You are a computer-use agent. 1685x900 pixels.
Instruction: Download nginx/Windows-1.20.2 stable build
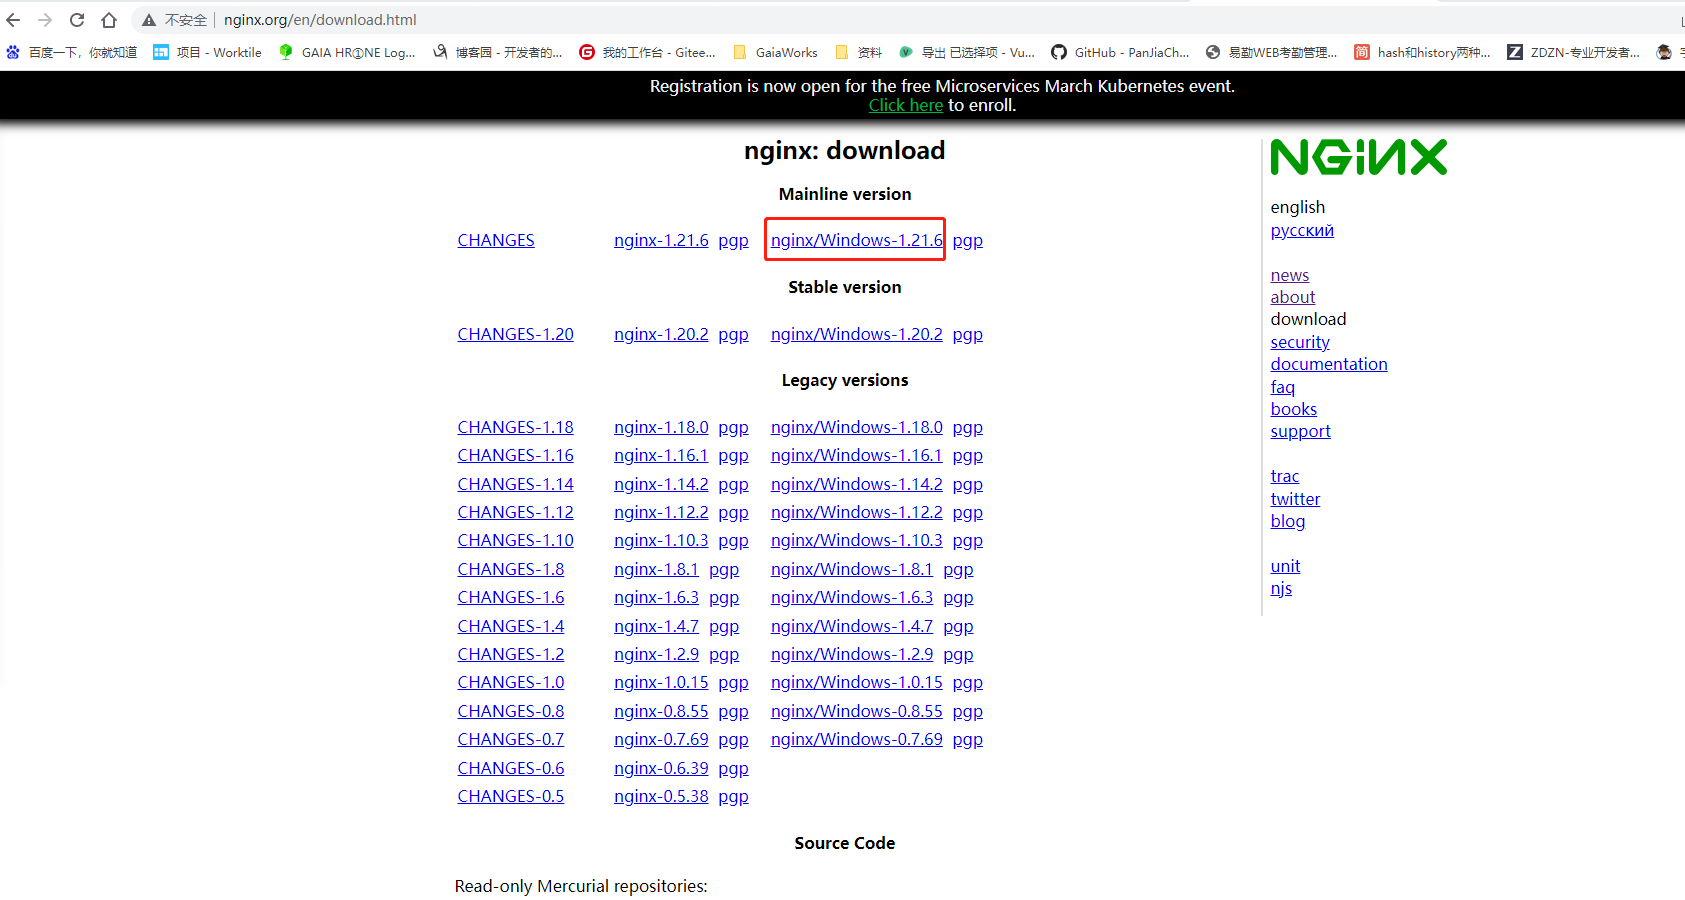857,334
